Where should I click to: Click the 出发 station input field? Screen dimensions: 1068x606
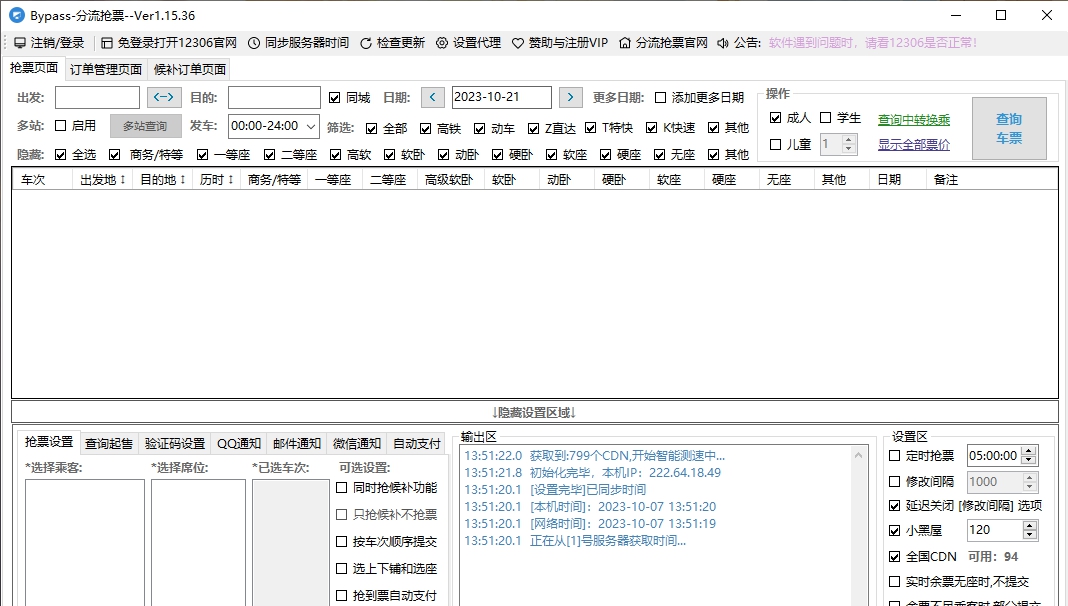point(97,97)
